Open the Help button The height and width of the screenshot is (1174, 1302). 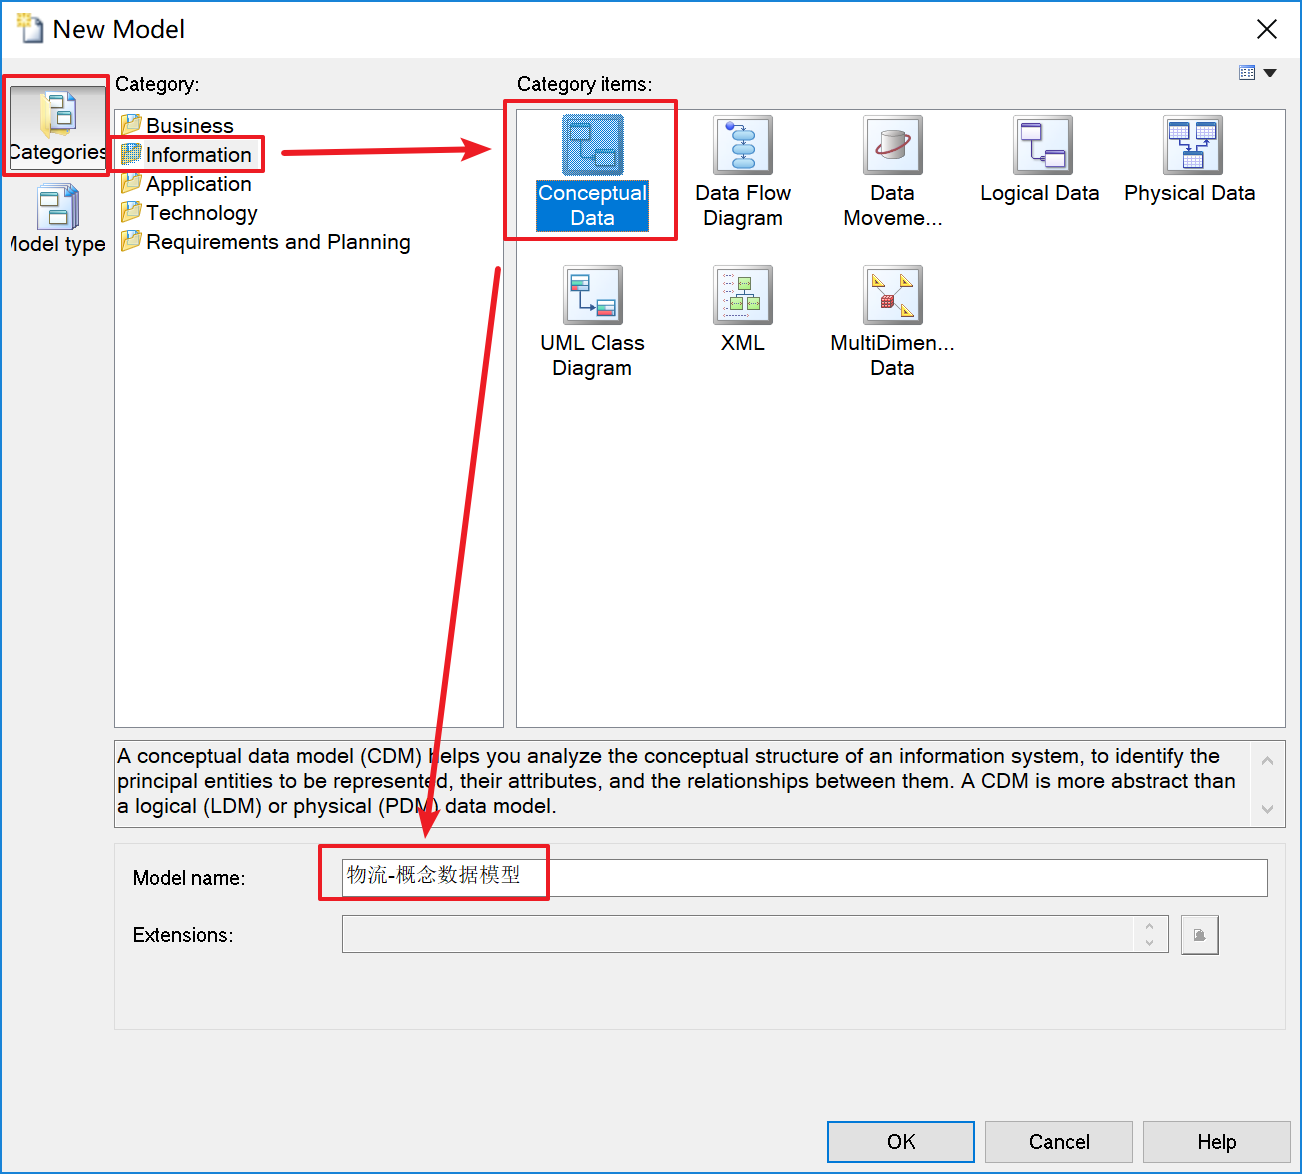click(1217, 1142)
